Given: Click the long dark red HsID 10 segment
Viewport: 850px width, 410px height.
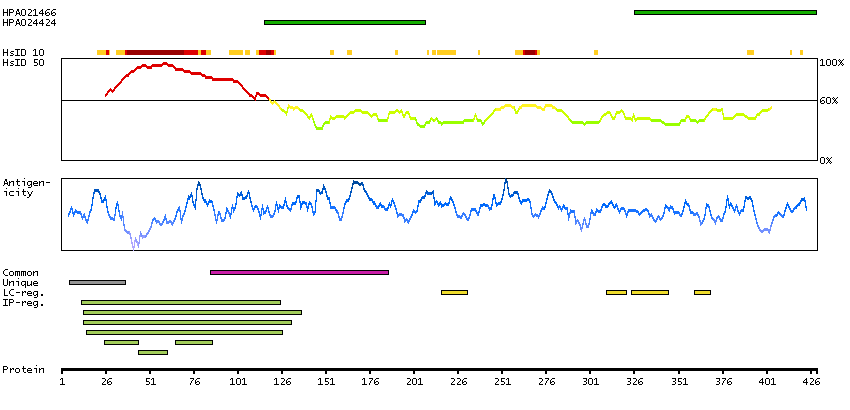Looking at the screenshot, I should coord(160,52).
